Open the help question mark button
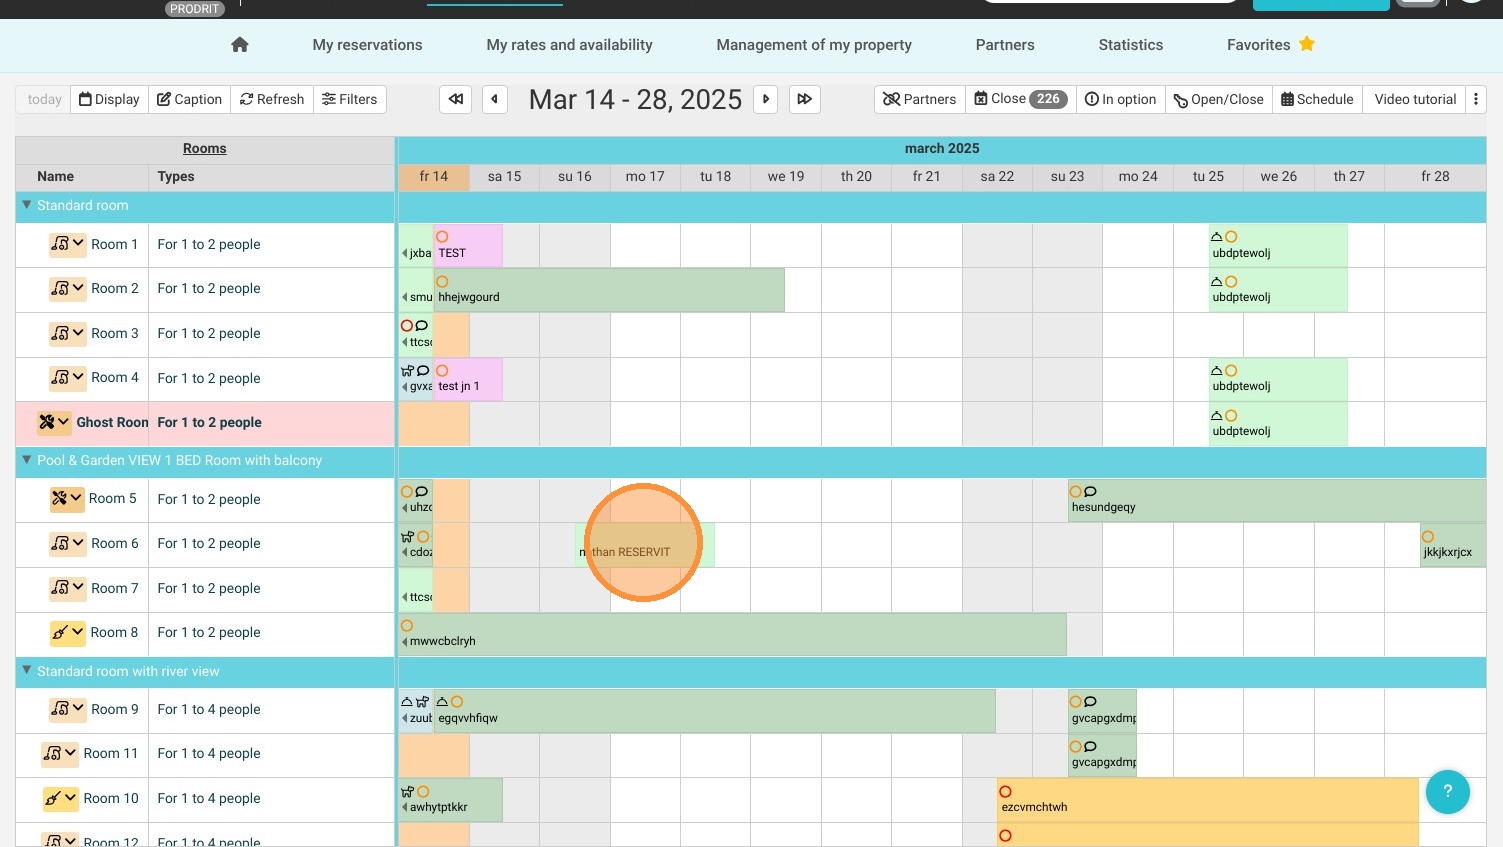The width and height of the screenshot is (1503, 847). pos(1447,791)
